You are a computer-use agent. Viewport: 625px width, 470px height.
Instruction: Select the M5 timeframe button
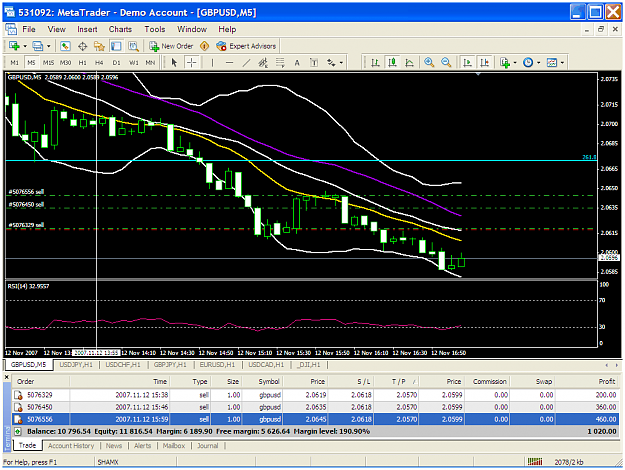point(31,63)
